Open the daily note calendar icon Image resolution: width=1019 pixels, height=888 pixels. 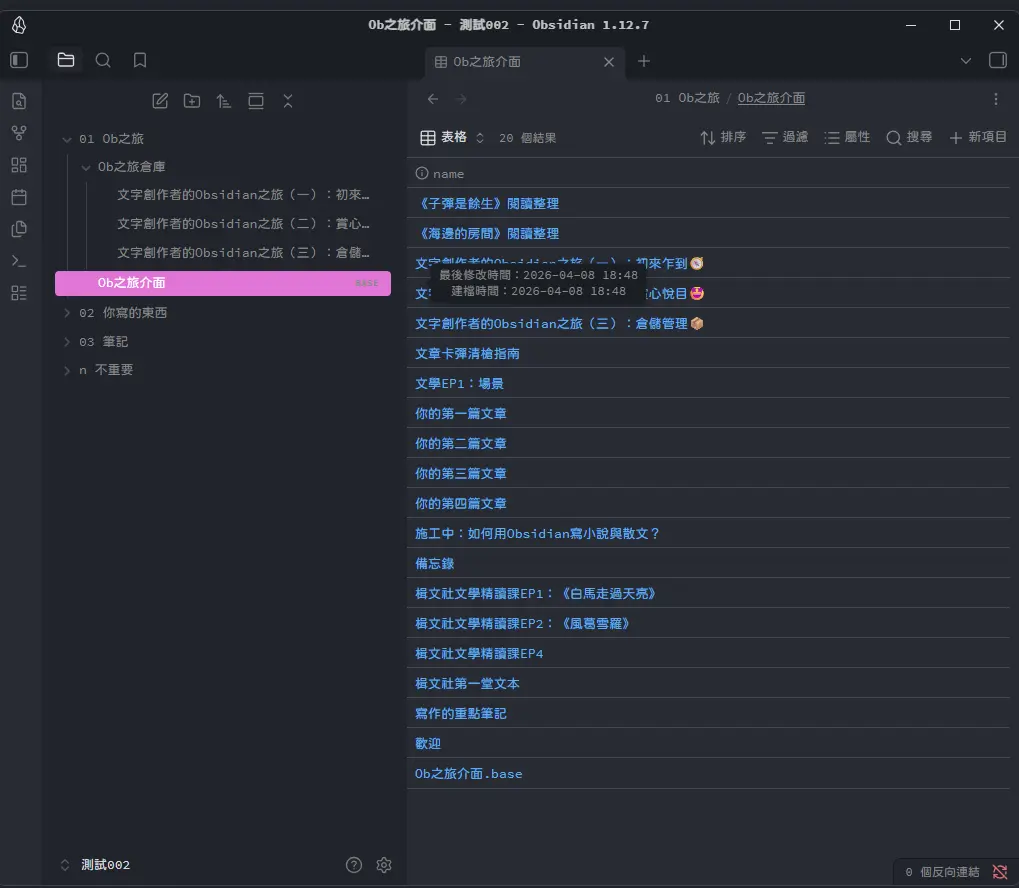[x=19, y=197]
